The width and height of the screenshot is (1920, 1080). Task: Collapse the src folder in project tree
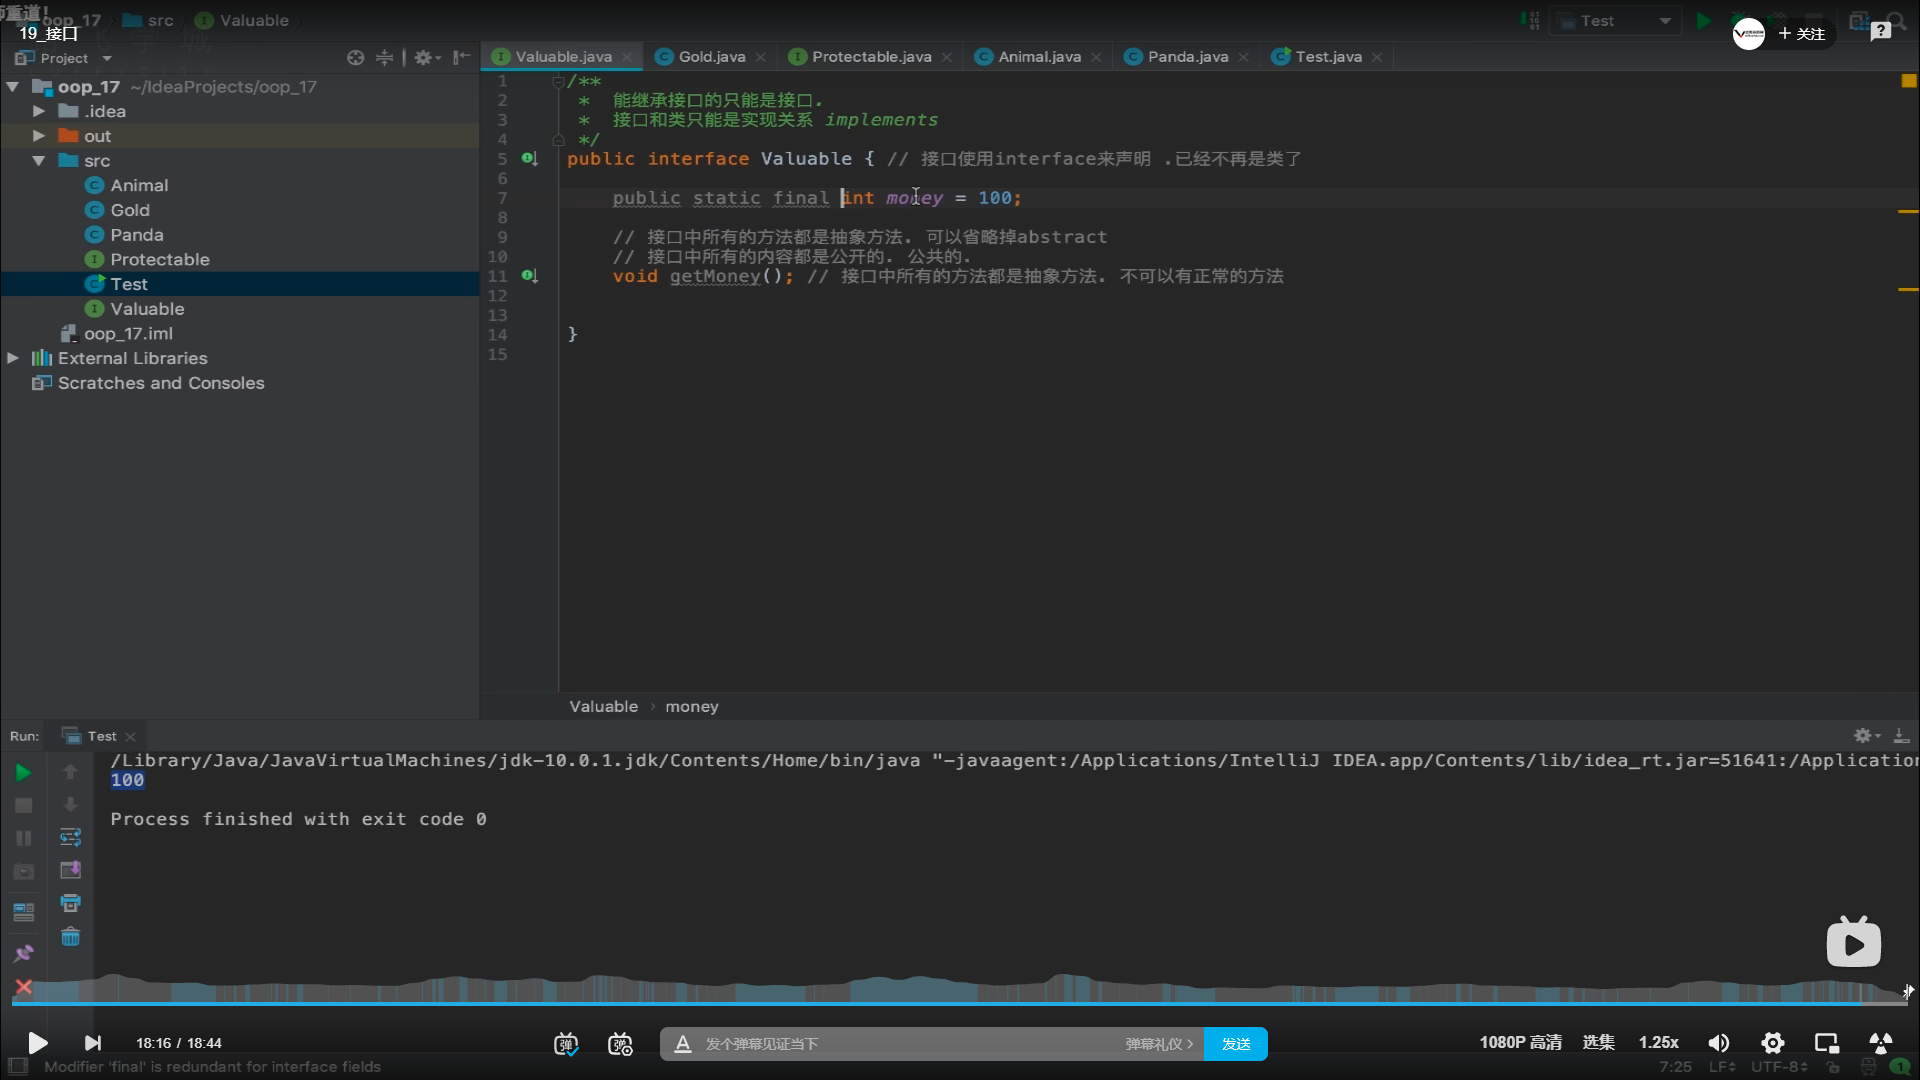(38, 161)
